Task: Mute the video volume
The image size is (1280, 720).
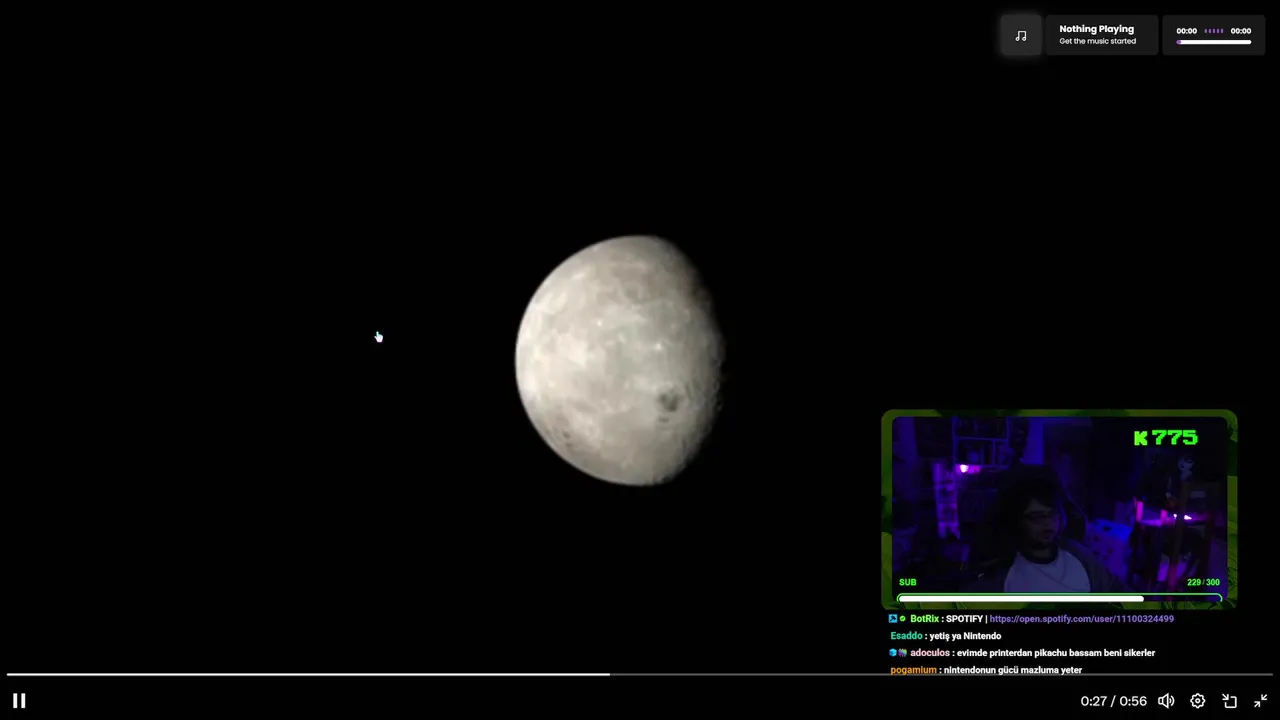Action: [x=1166, y=701]
